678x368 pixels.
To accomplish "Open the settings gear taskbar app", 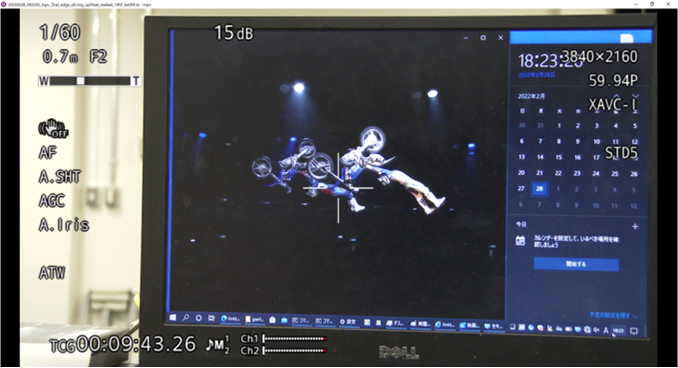I will coord(348,322).
